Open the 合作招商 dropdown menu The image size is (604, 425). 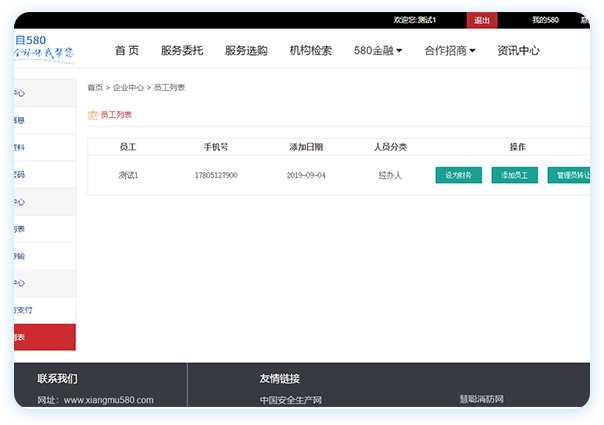pyautogui.click(x=449, y=51)
